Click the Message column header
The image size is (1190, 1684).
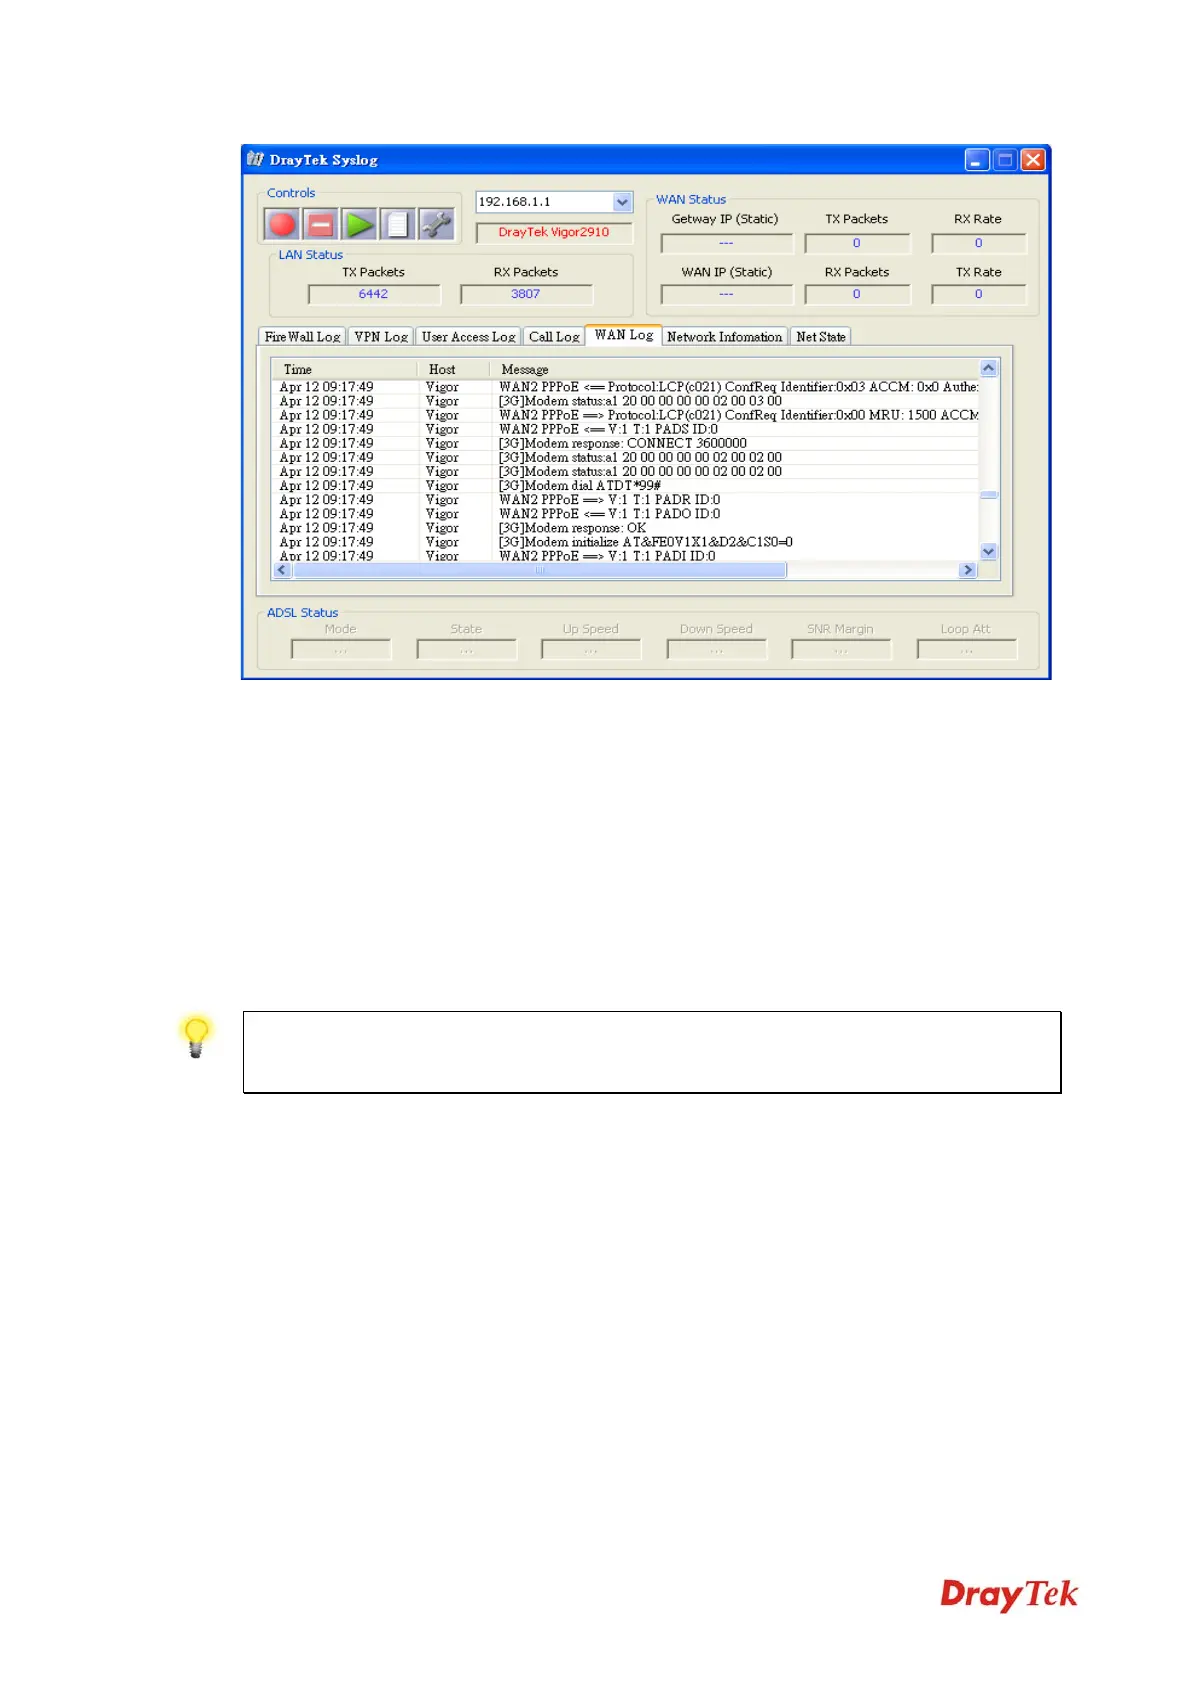click(x=734, y=369)
